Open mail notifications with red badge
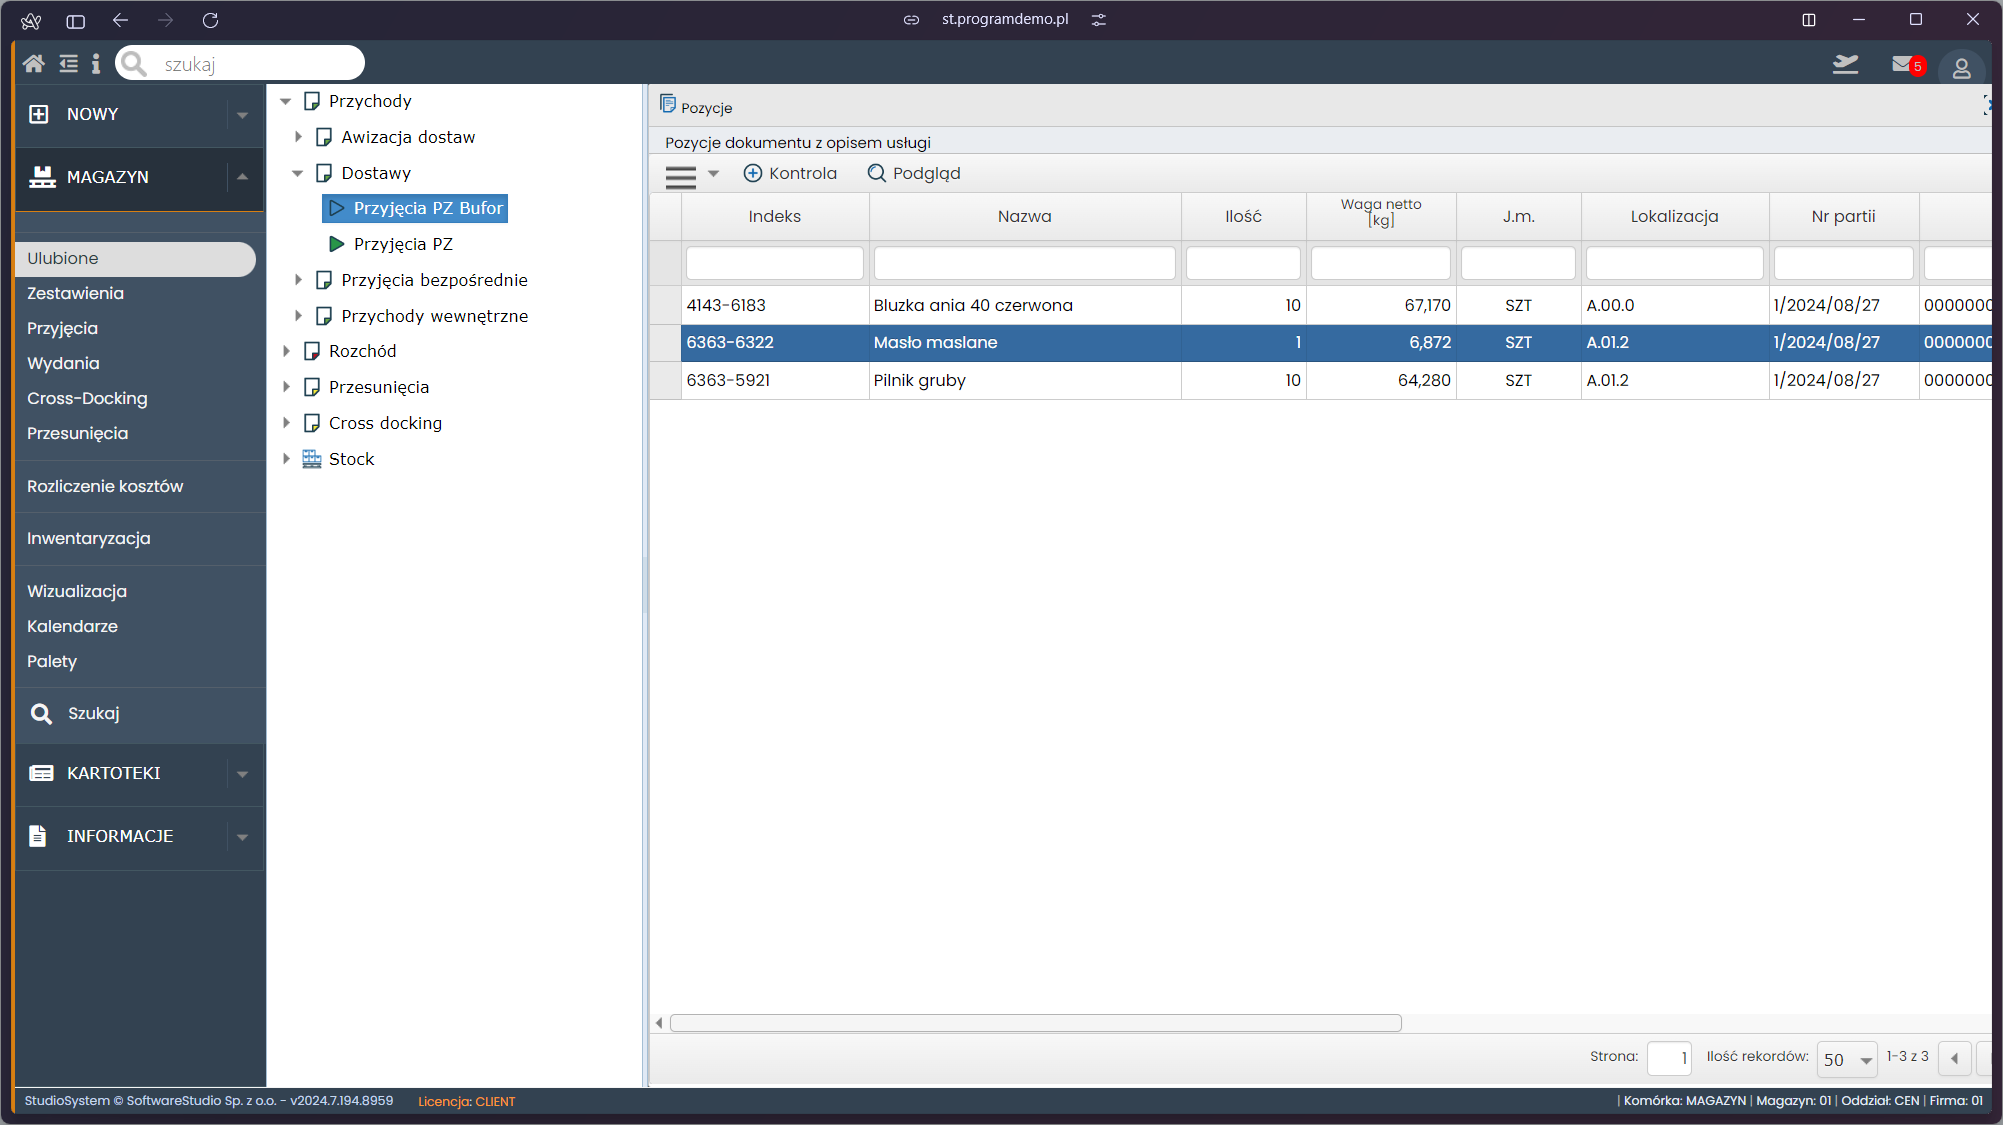 [1908, 65]
